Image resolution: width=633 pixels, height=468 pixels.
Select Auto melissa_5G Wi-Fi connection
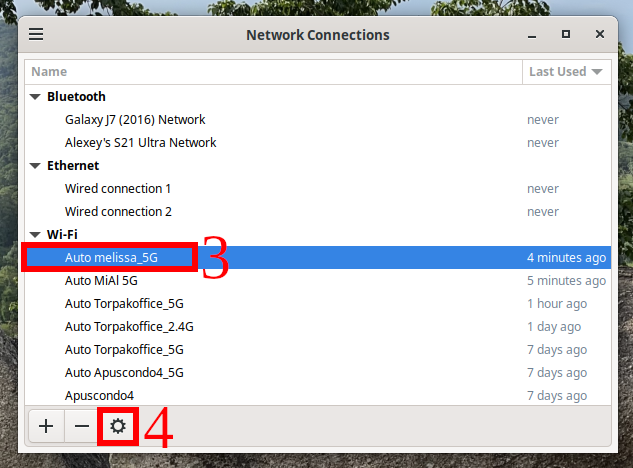tap(111, 258)
